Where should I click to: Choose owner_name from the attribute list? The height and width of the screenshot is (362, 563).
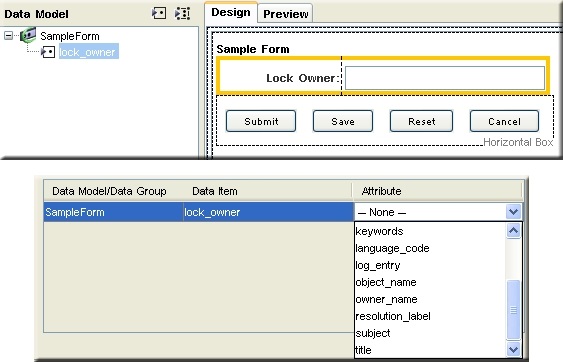coord(430,299)
